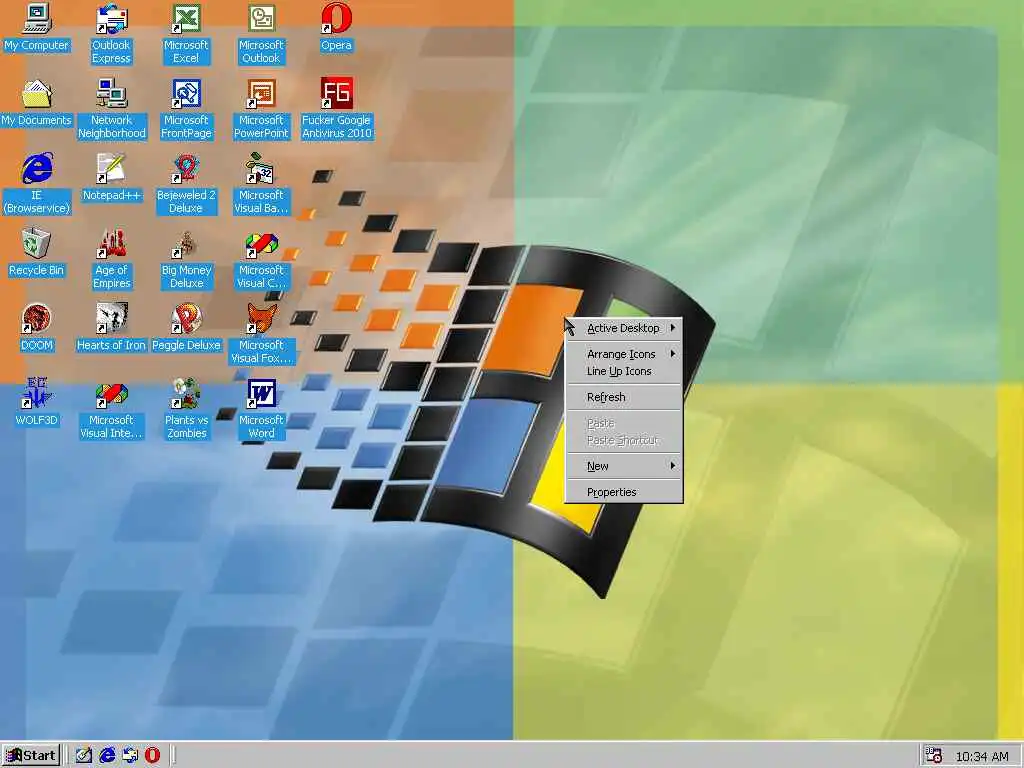Launch Opera from Quick Launch bar

[x=153, y=756]
